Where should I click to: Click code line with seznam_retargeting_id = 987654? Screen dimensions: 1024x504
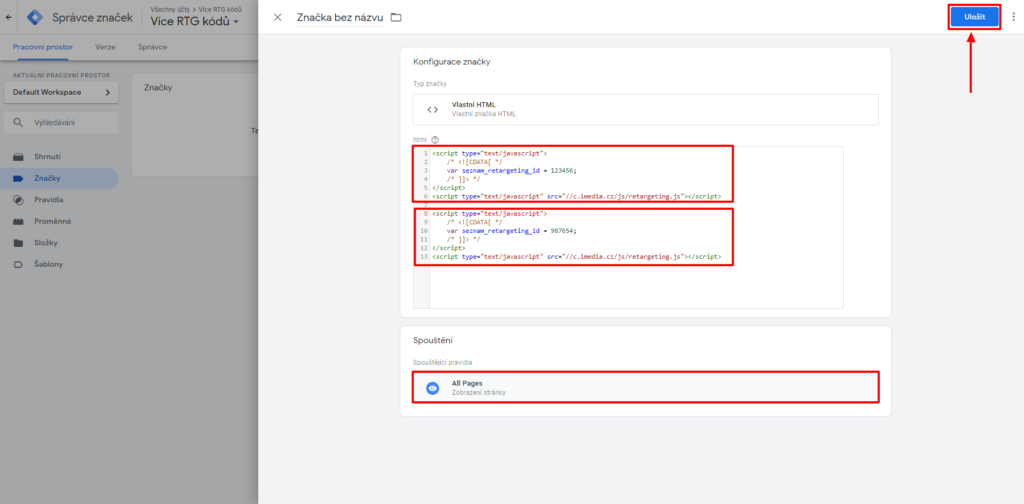click(512, 230)
